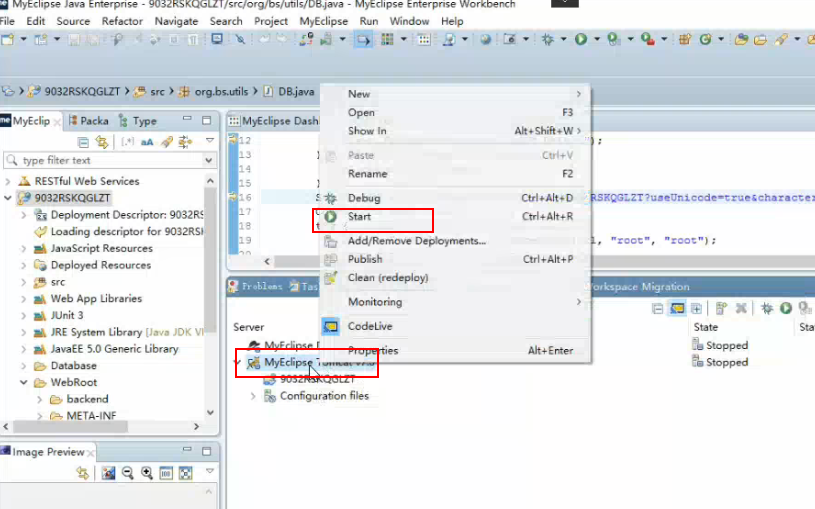The width and height of the screenshot is (815, 509).
Task: Choose Clean (redeploy) in context menu
Action: [455, 278]
